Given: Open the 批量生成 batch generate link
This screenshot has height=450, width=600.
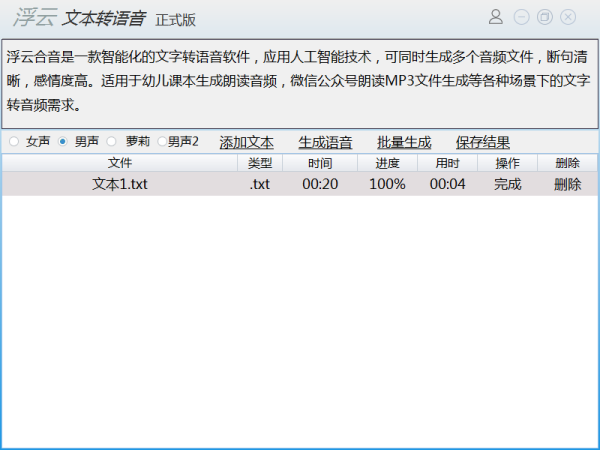Looking at the screenshot, I should click(x=404, y=142).
